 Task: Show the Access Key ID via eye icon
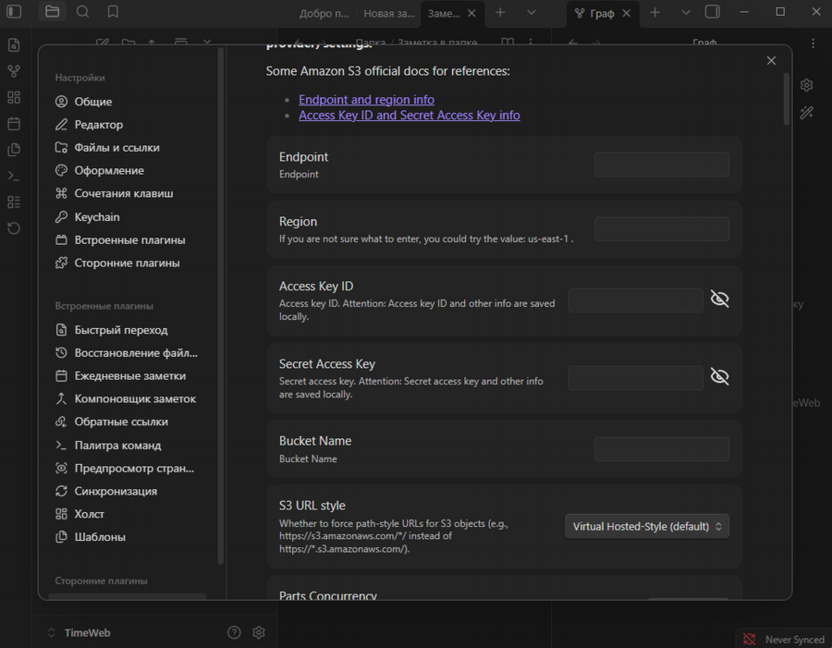click(x=719, y=299)
